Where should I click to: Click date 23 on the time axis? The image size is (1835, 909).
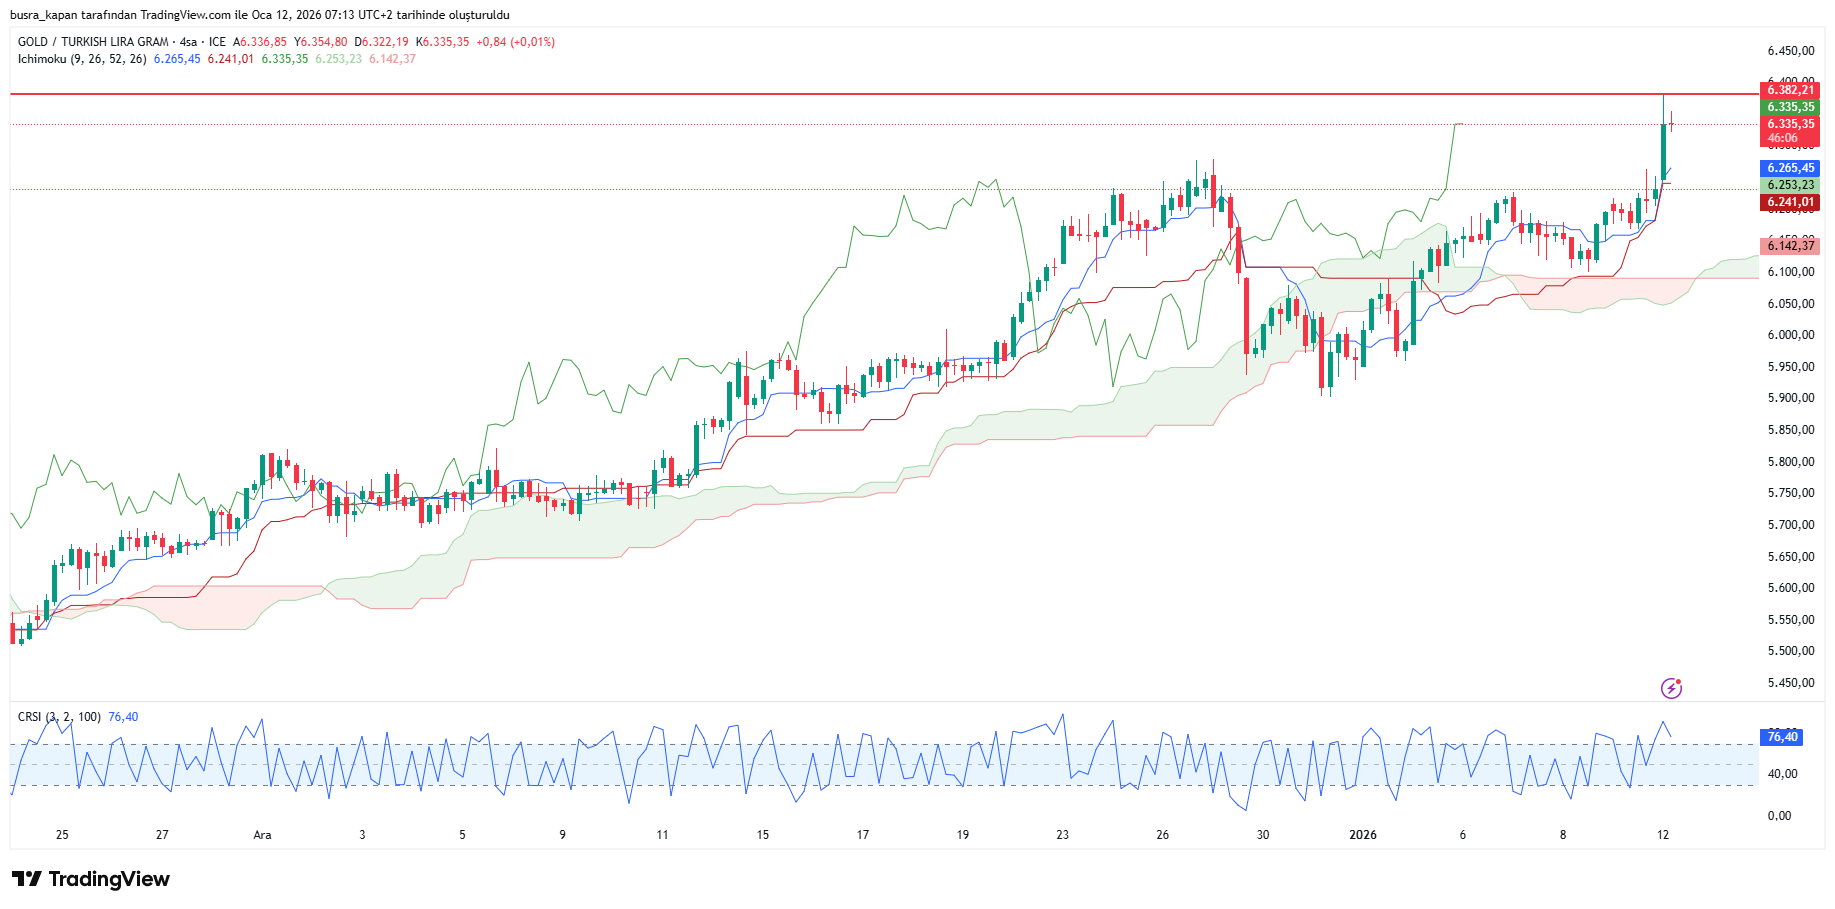pos(1062,835)
